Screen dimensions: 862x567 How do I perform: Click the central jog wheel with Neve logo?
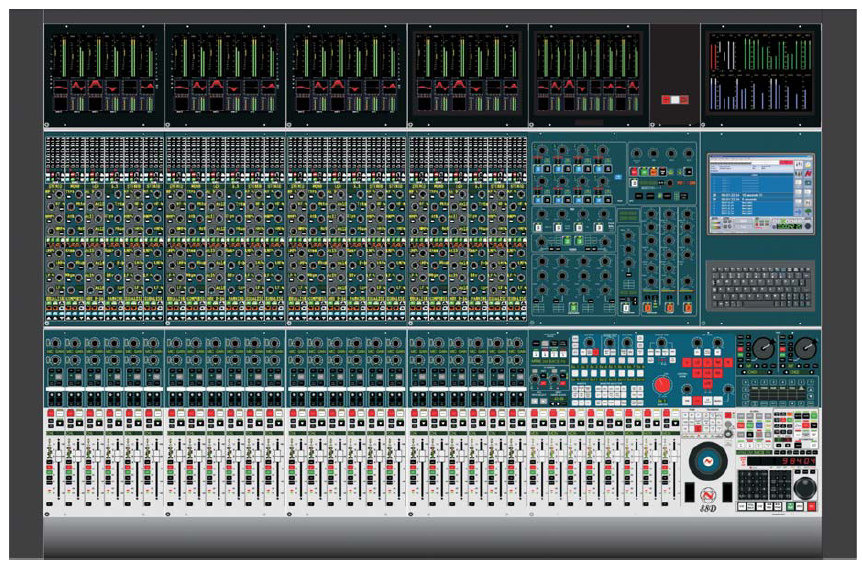[708, 461]
